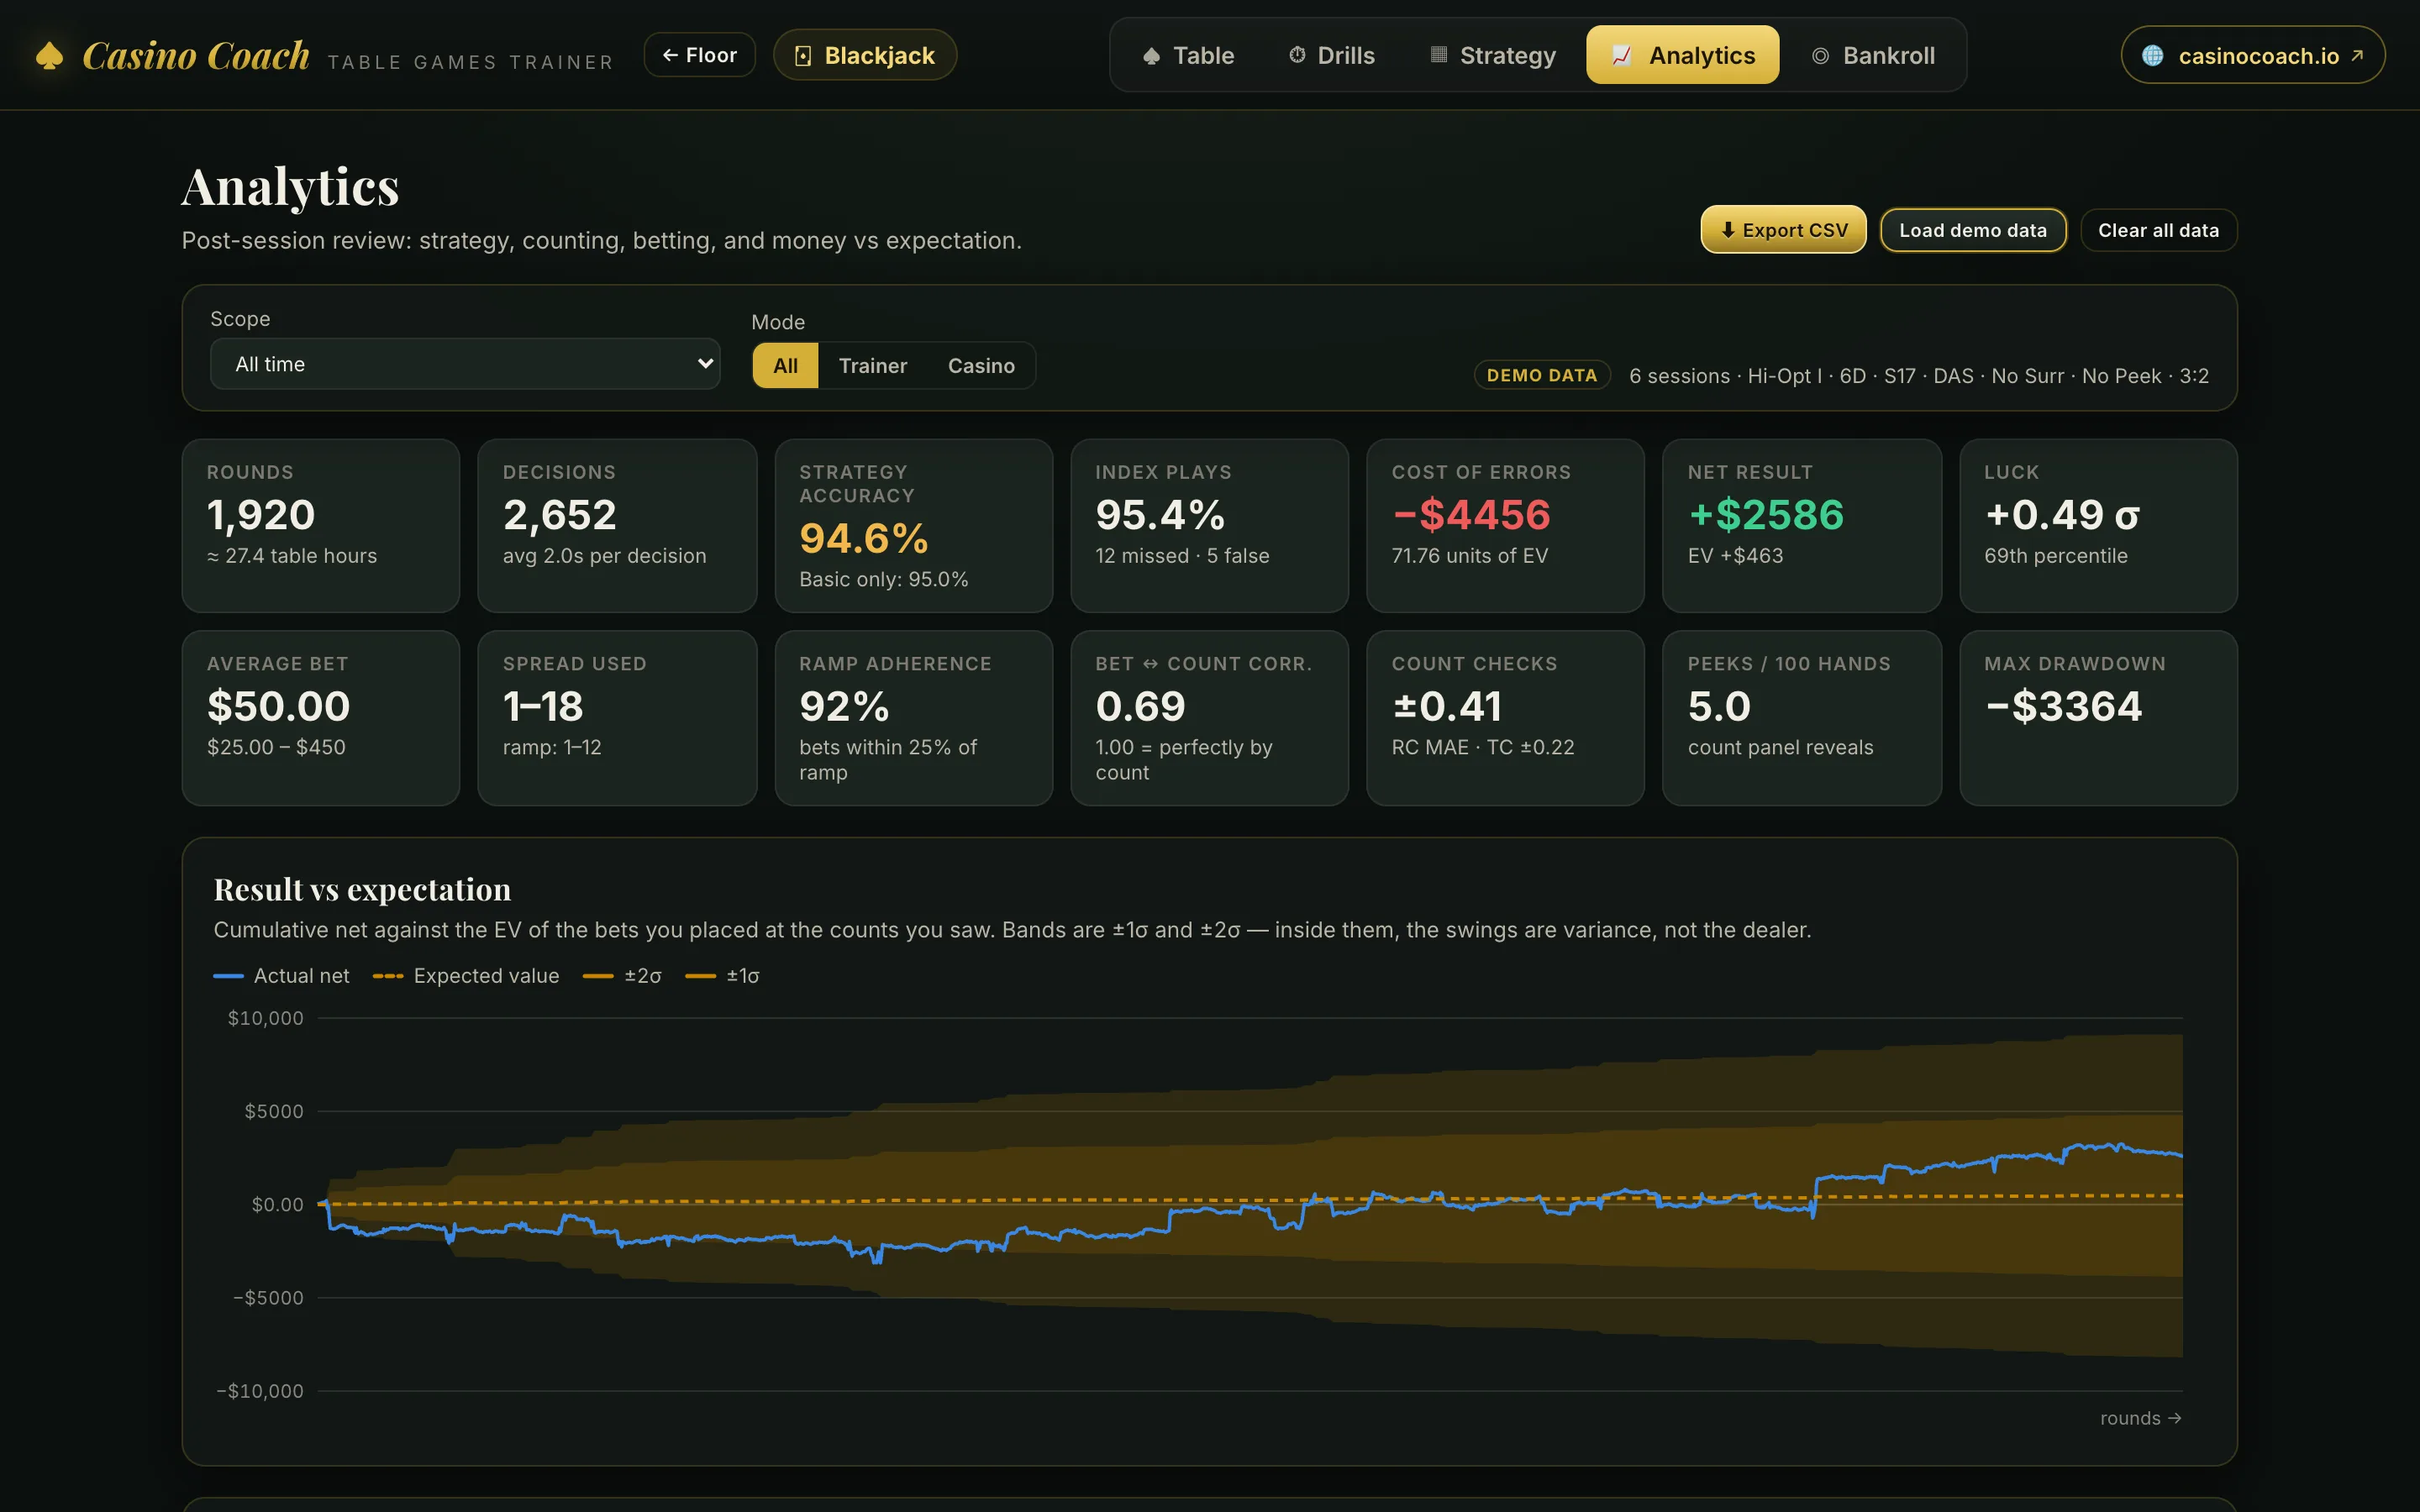Click the external-link arrow after casinocoach.io
The height and width of the screenshot is (1512, 2420).
point(2357,56)
